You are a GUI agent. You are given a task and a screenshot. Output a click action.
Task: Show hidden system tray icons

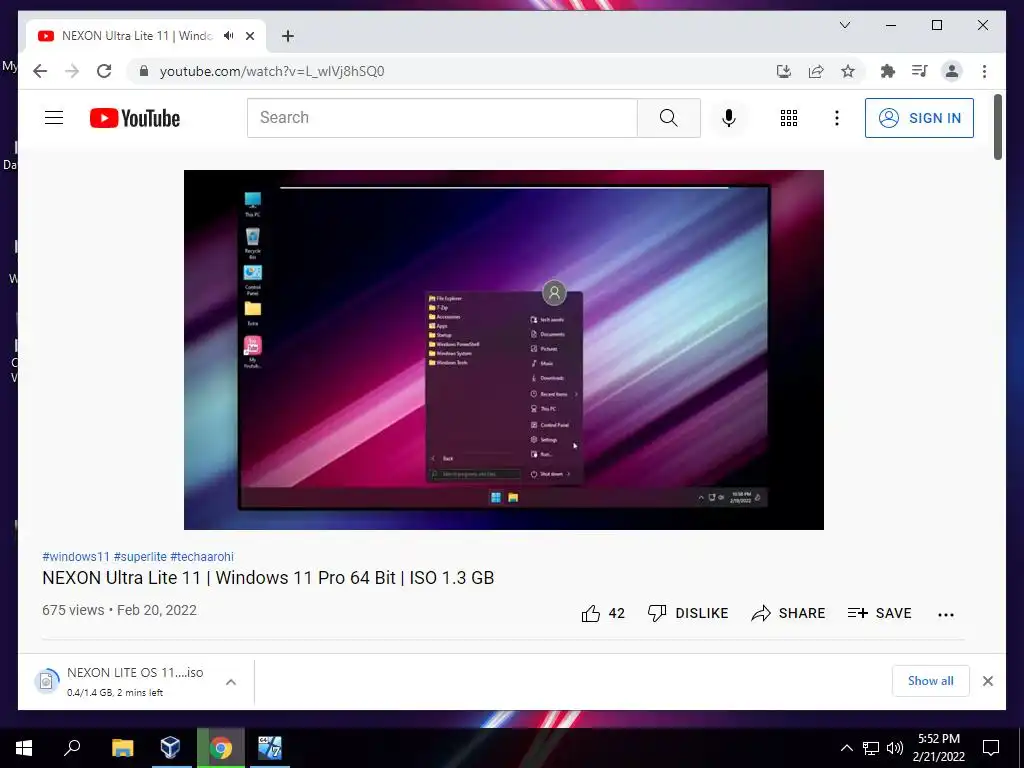846,748
